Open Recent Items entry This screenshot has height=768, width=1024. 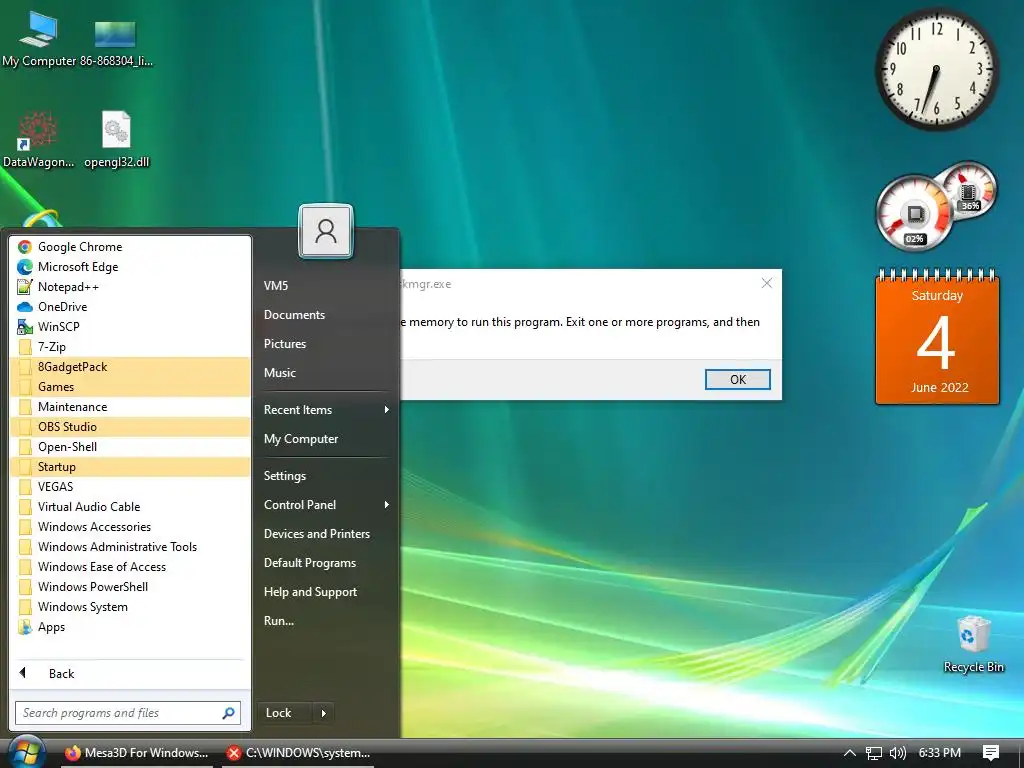tap(325, 410)
